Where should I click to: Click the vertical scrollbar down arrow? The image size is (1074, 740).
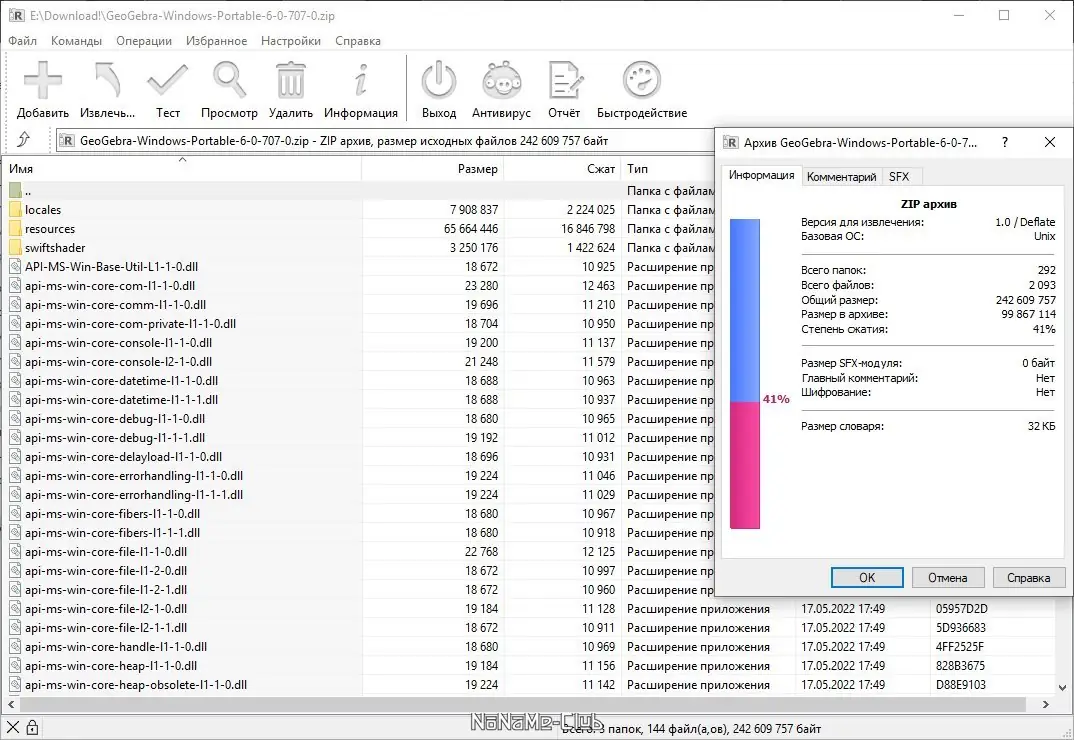1063,687
